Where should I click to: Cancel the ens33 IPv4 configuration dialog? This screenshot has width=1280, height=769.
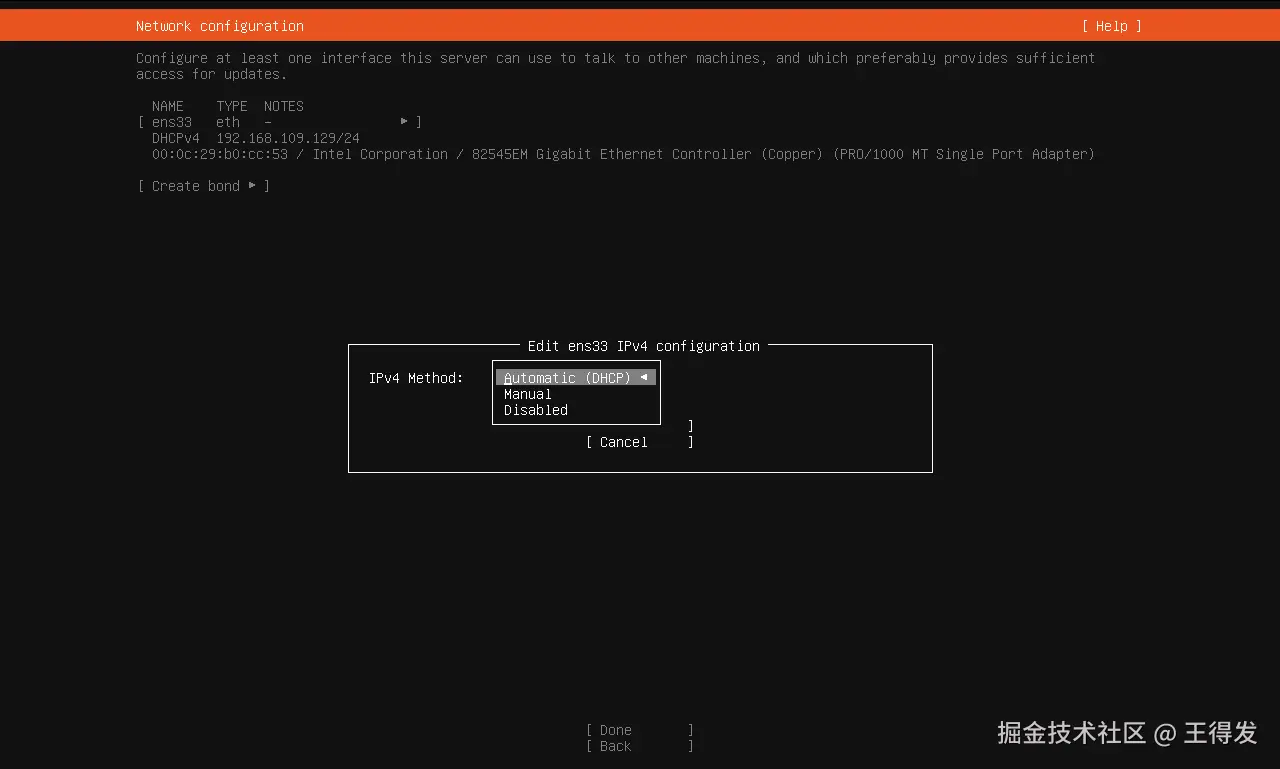(x=639, y=442)
